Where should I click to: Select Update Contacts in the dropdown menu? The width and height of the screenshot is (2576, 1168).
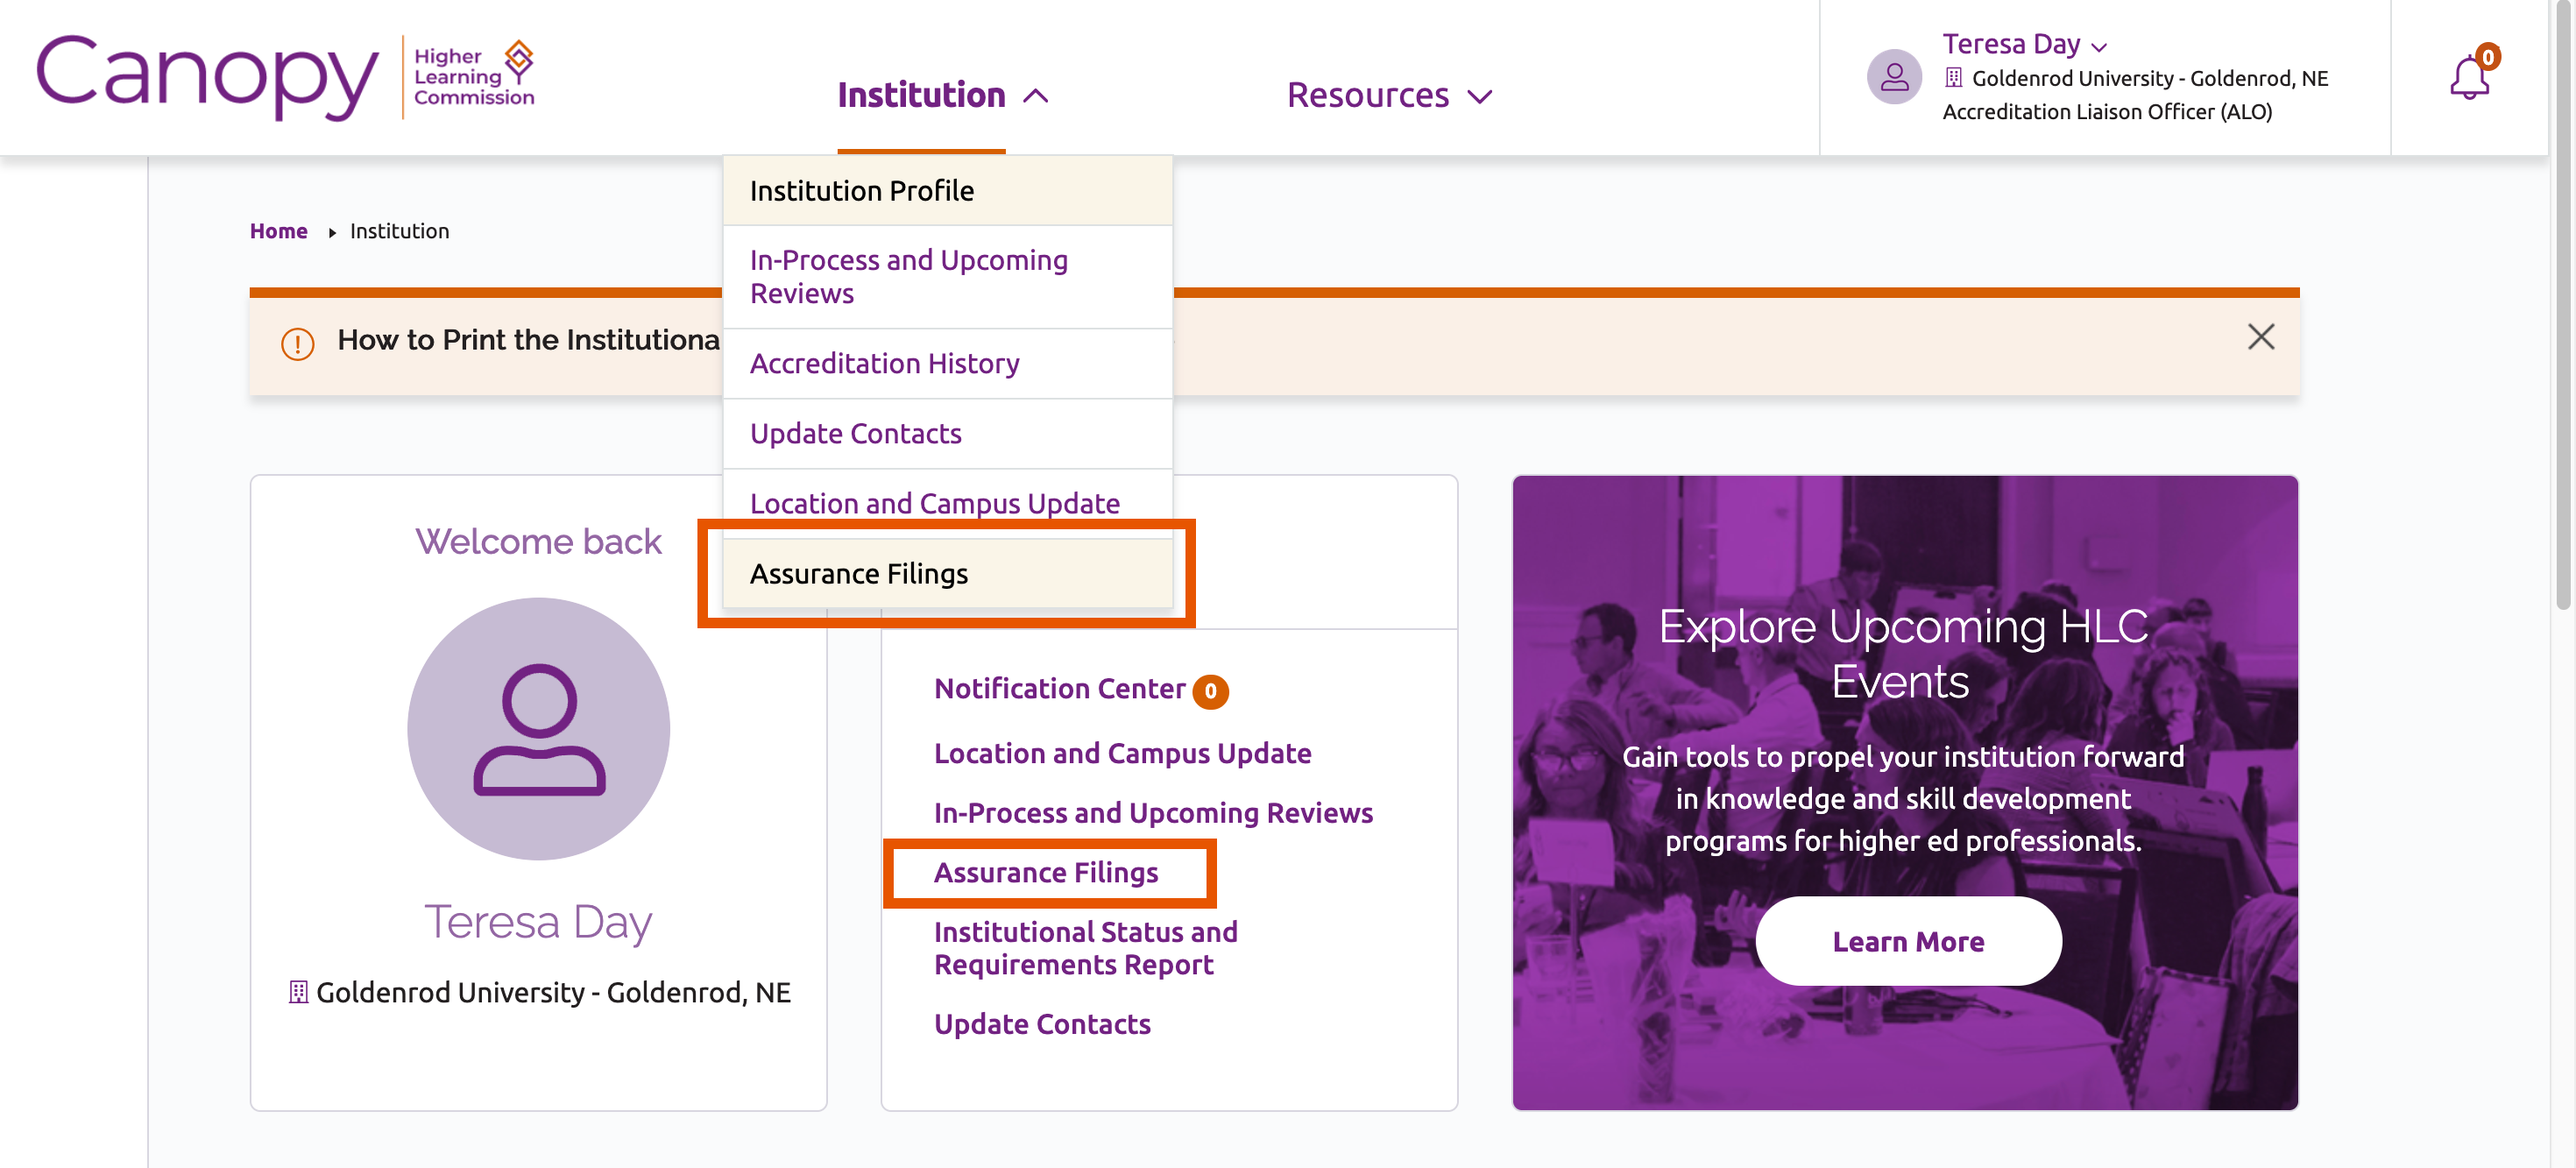point(947,434)
